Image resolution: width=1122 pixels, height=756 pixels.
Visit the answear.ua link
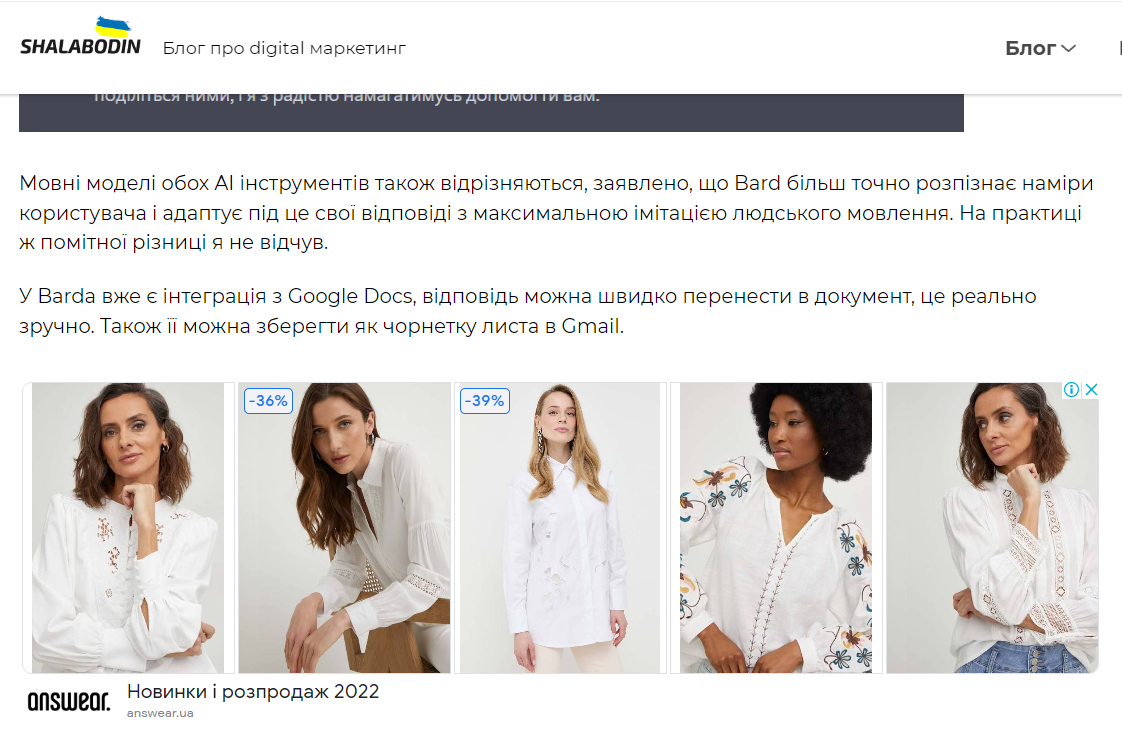[160, 713]
